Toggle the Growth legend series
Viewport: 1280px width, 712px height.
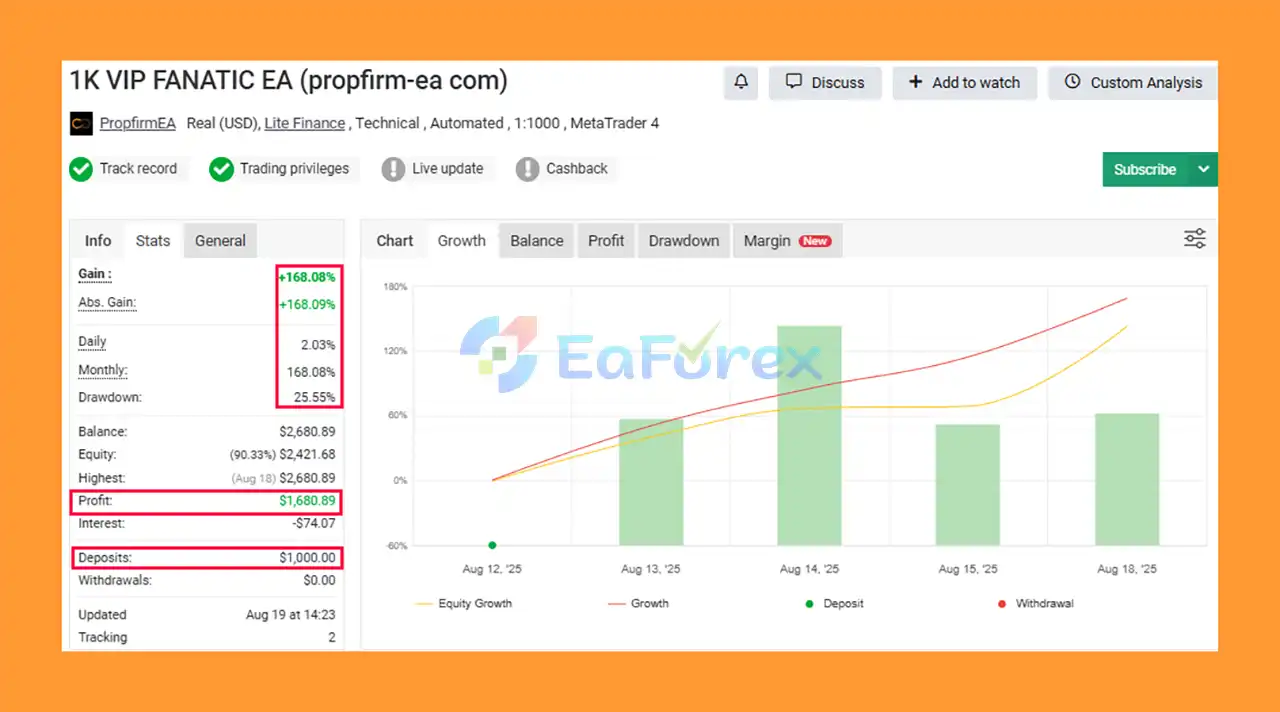coord(638,604)
